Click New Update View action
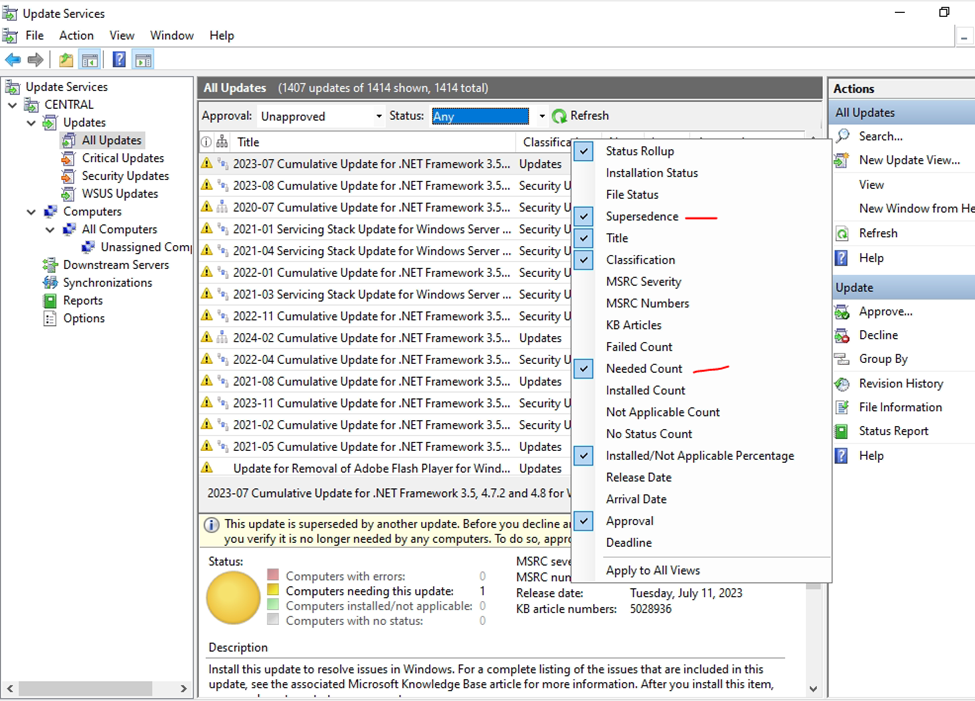The height and width of the screenshot is (701, 975). click(908, 160)
